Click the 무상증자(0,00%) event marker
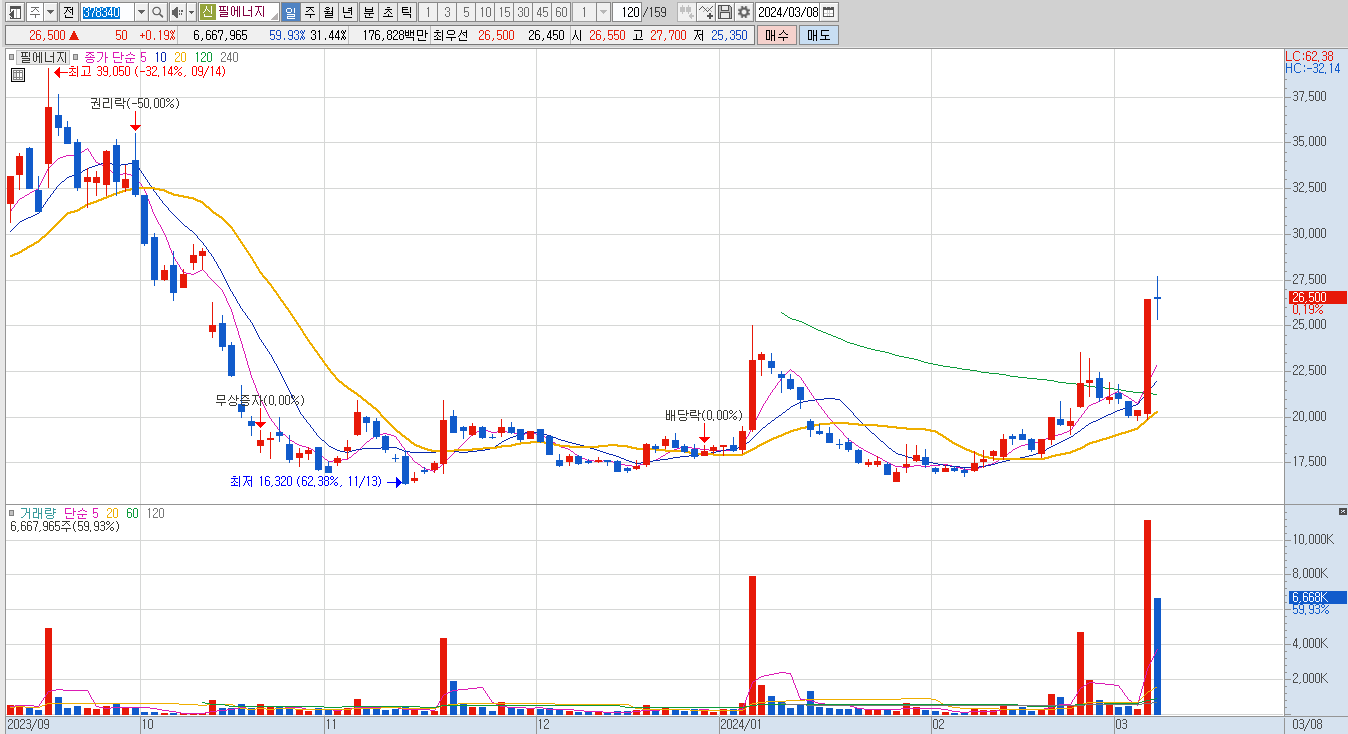Viewport: 1348px width, 734px height. click(260, 400)
